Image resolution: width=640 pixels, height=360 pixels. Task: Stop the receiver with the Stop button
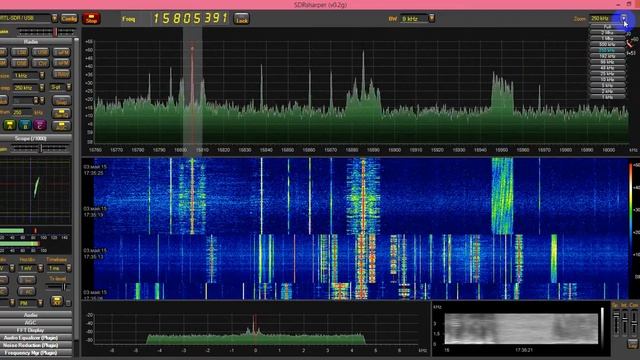pos(91,19)
